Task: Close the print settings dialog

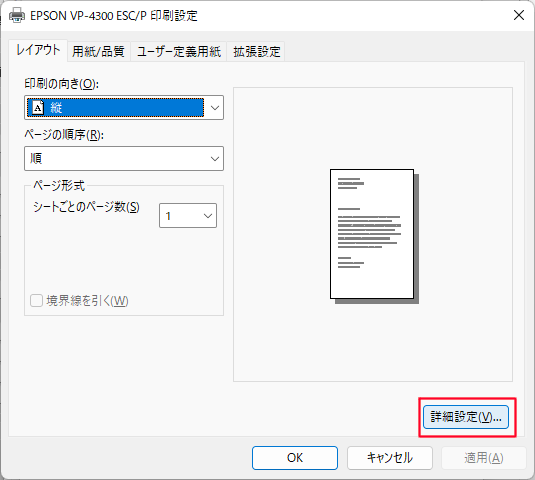Action: (519, 15)
